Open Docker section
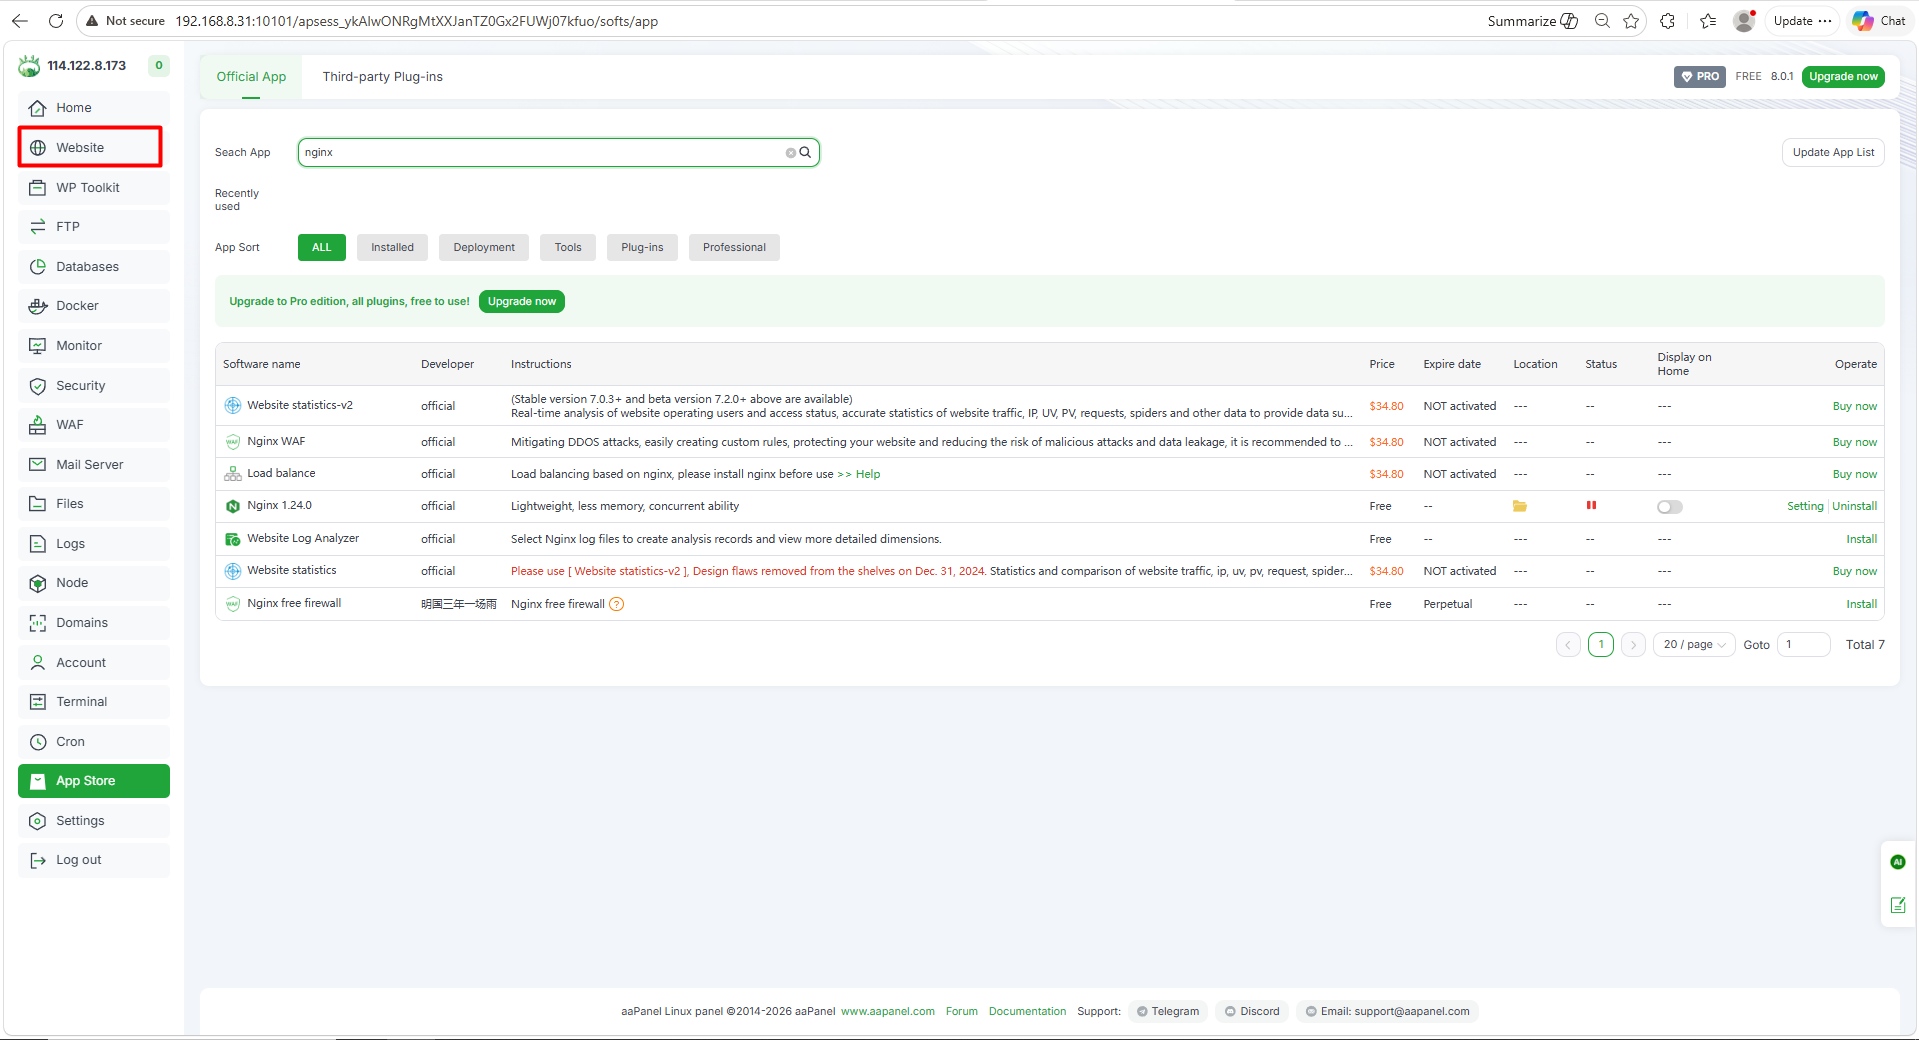This screenshot has height=1040, width=1919. [93, 306]
